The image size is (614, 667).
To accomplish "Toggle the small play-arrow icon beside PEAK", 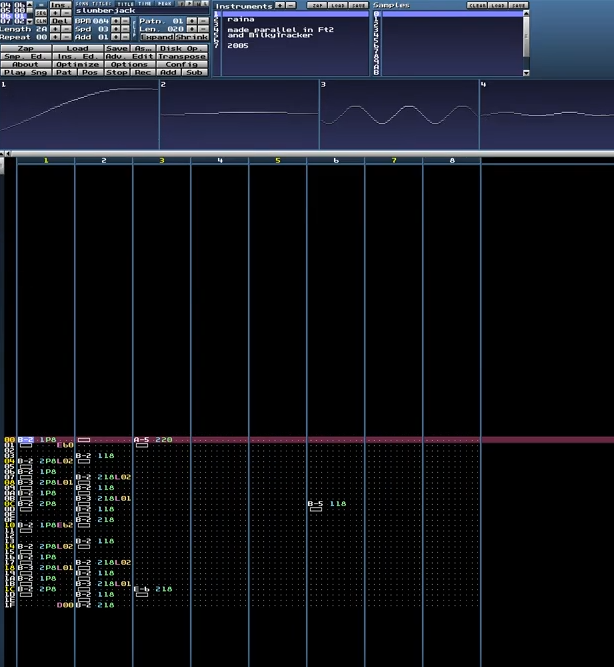I will click(x=189, y=3).
